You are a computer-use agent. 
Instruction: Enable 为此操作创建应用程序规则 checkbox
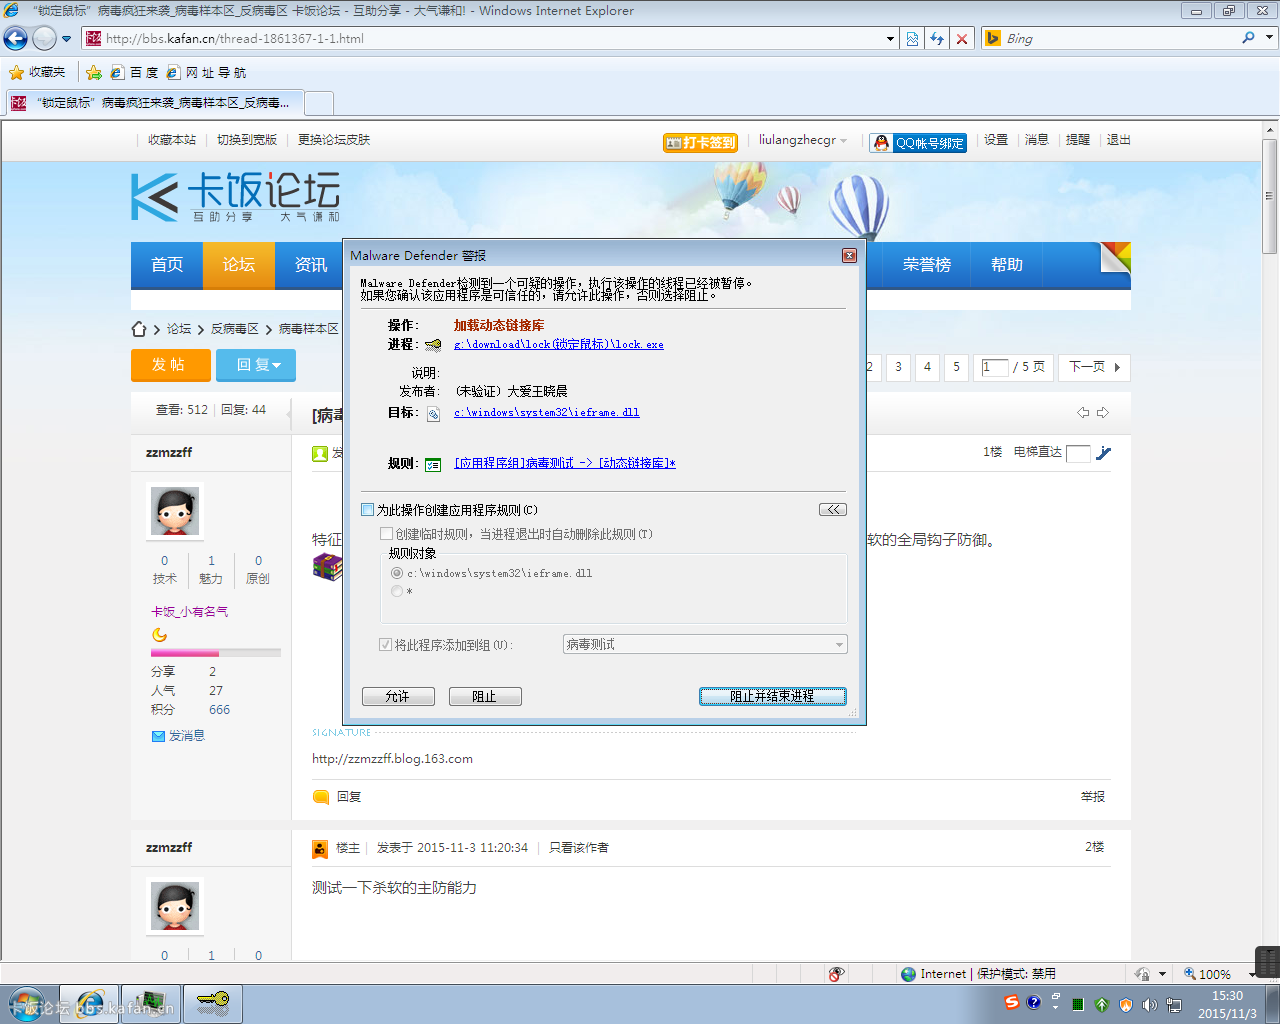coord(368,510)
